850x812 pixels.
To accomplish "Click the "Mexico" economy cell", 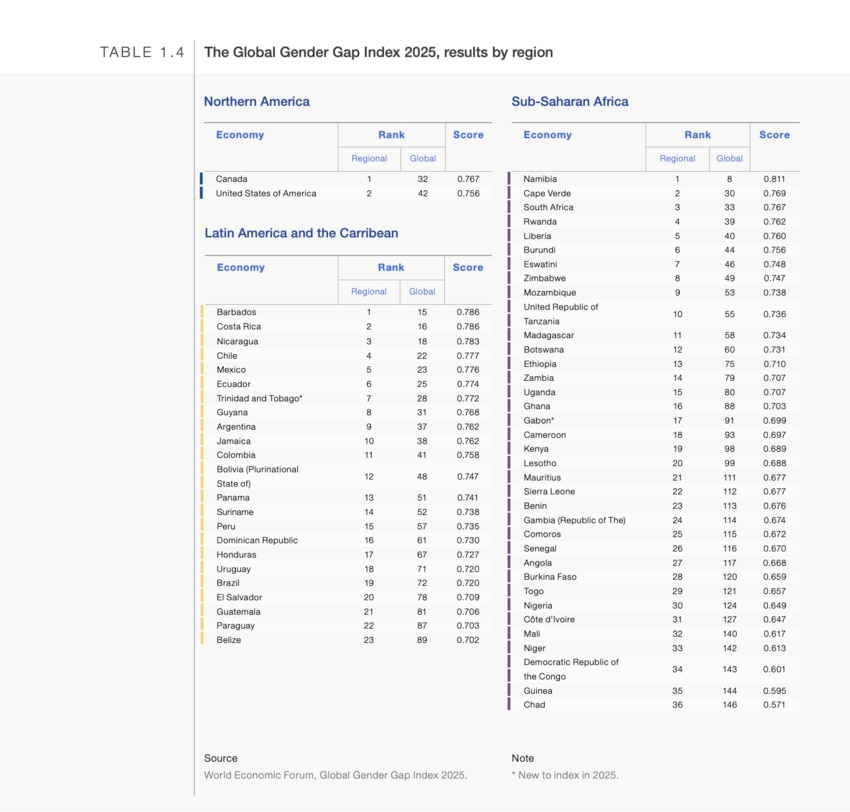I will pyautogui.click(x=231, y=370).
